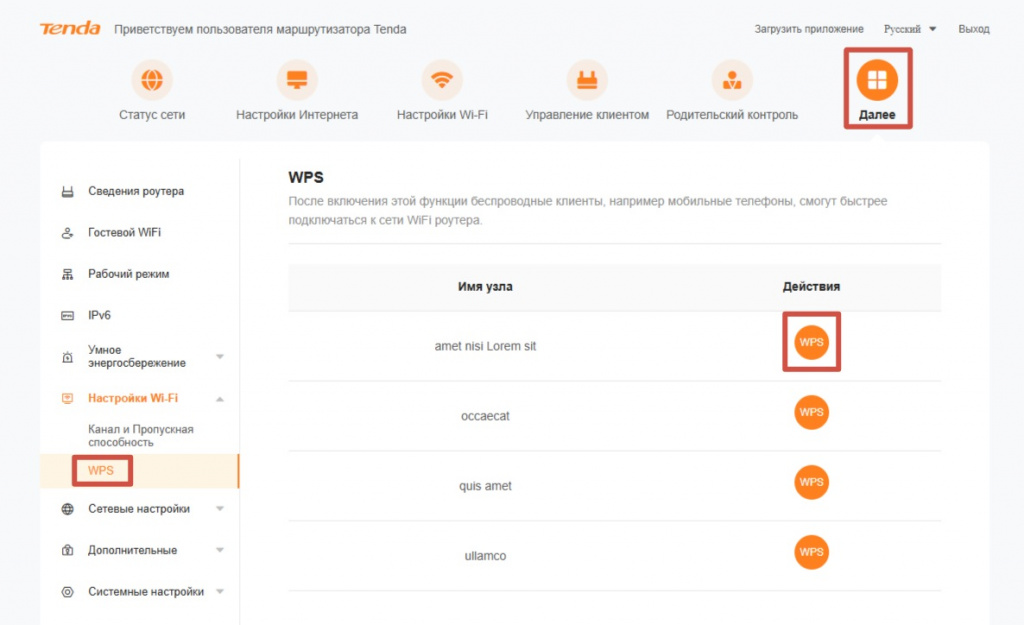Open the Настройки Интернета monitor icon
This screenshot has height=625, width=1024.
(297, 80)
